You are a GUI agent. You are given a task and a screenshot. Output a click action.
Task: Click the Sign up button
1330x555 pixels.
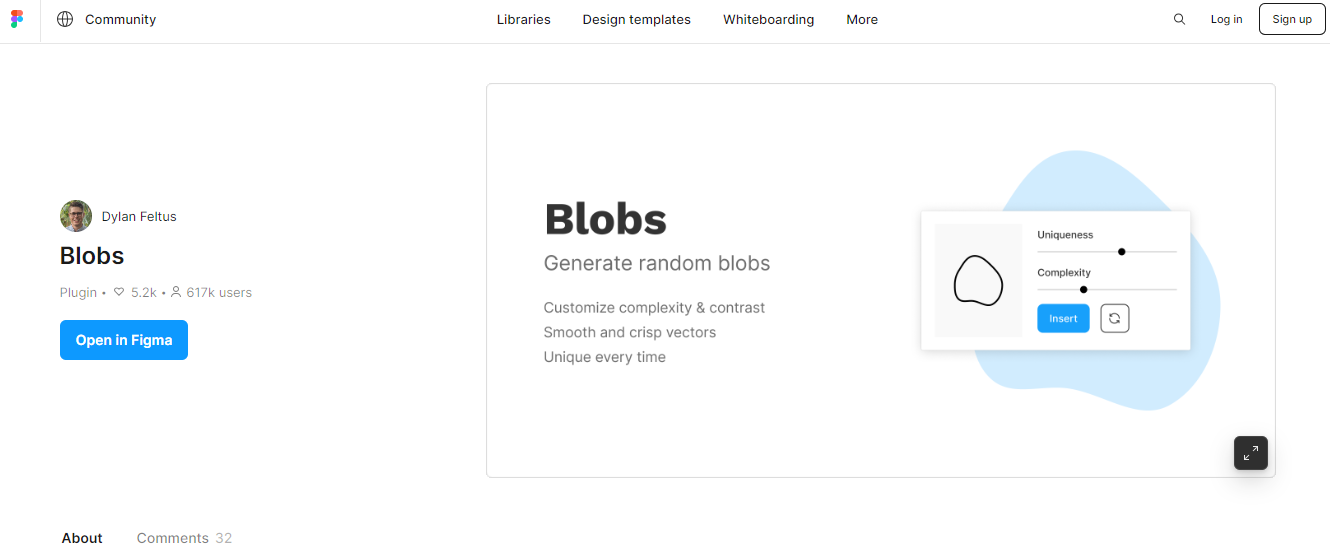tap(1292, 19)
